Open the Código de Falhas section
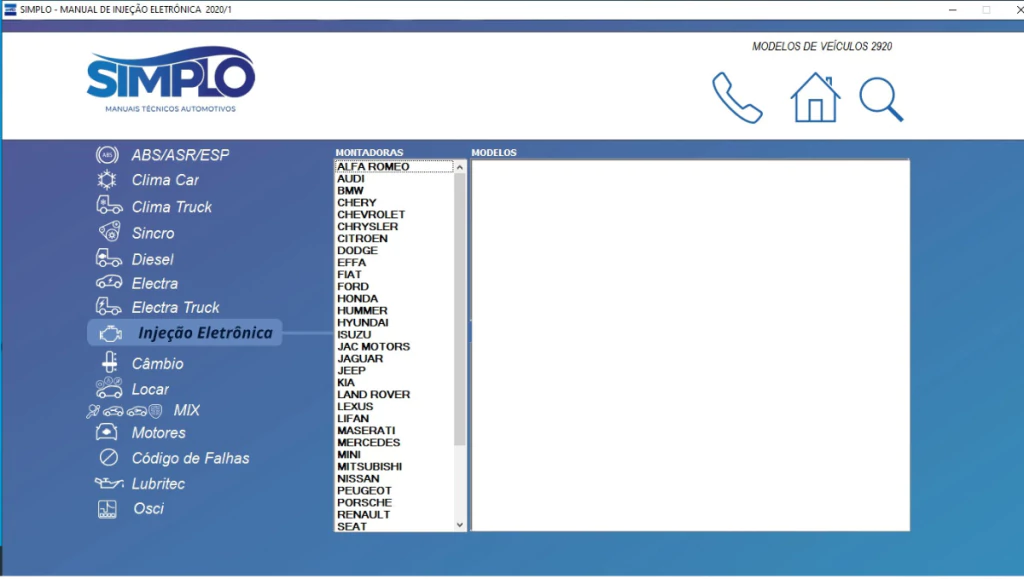 pos(191,458)
